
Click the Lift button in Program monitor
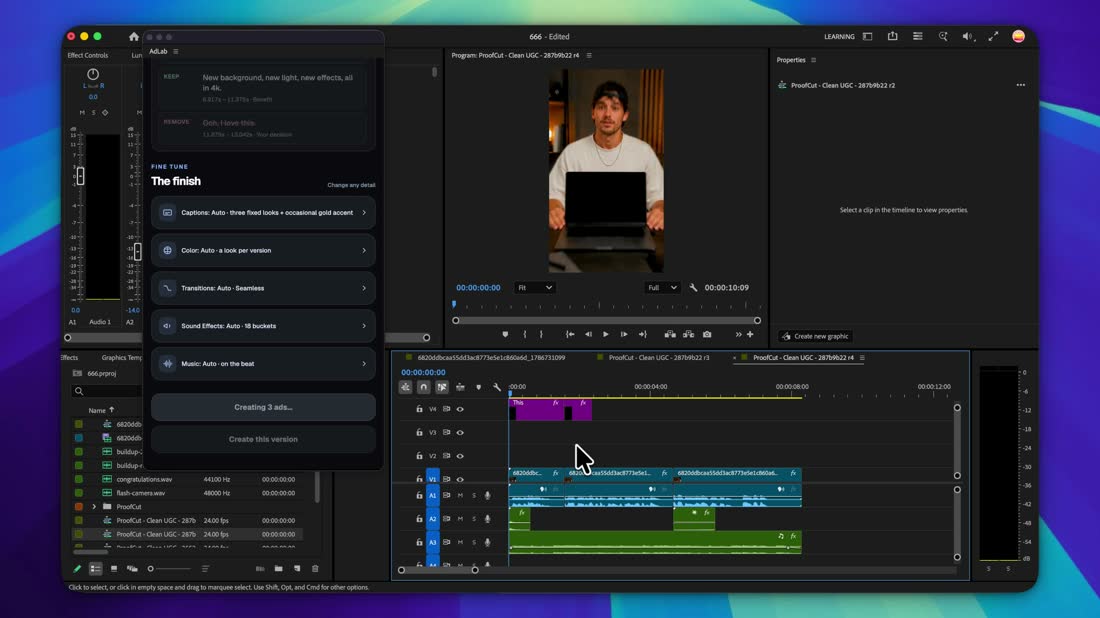point(670,335)
